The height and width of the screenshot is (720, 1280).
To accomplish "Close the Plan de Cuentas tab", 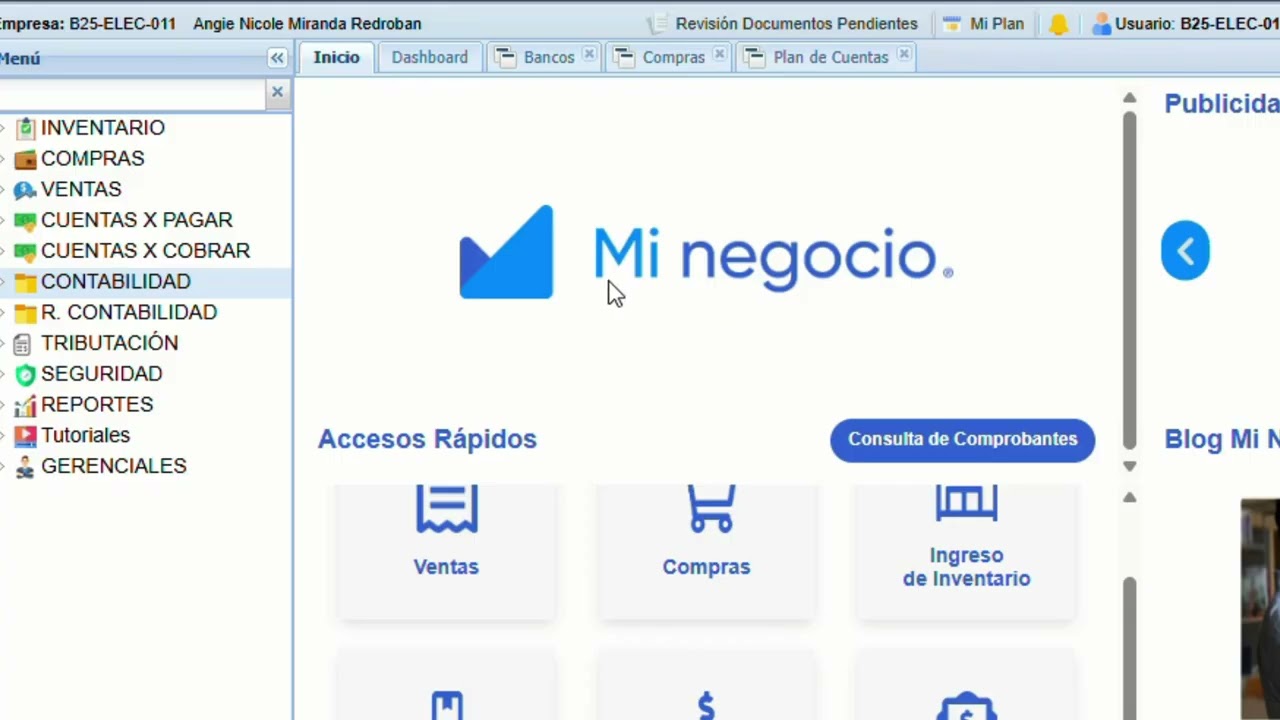I will click(904, 55).
